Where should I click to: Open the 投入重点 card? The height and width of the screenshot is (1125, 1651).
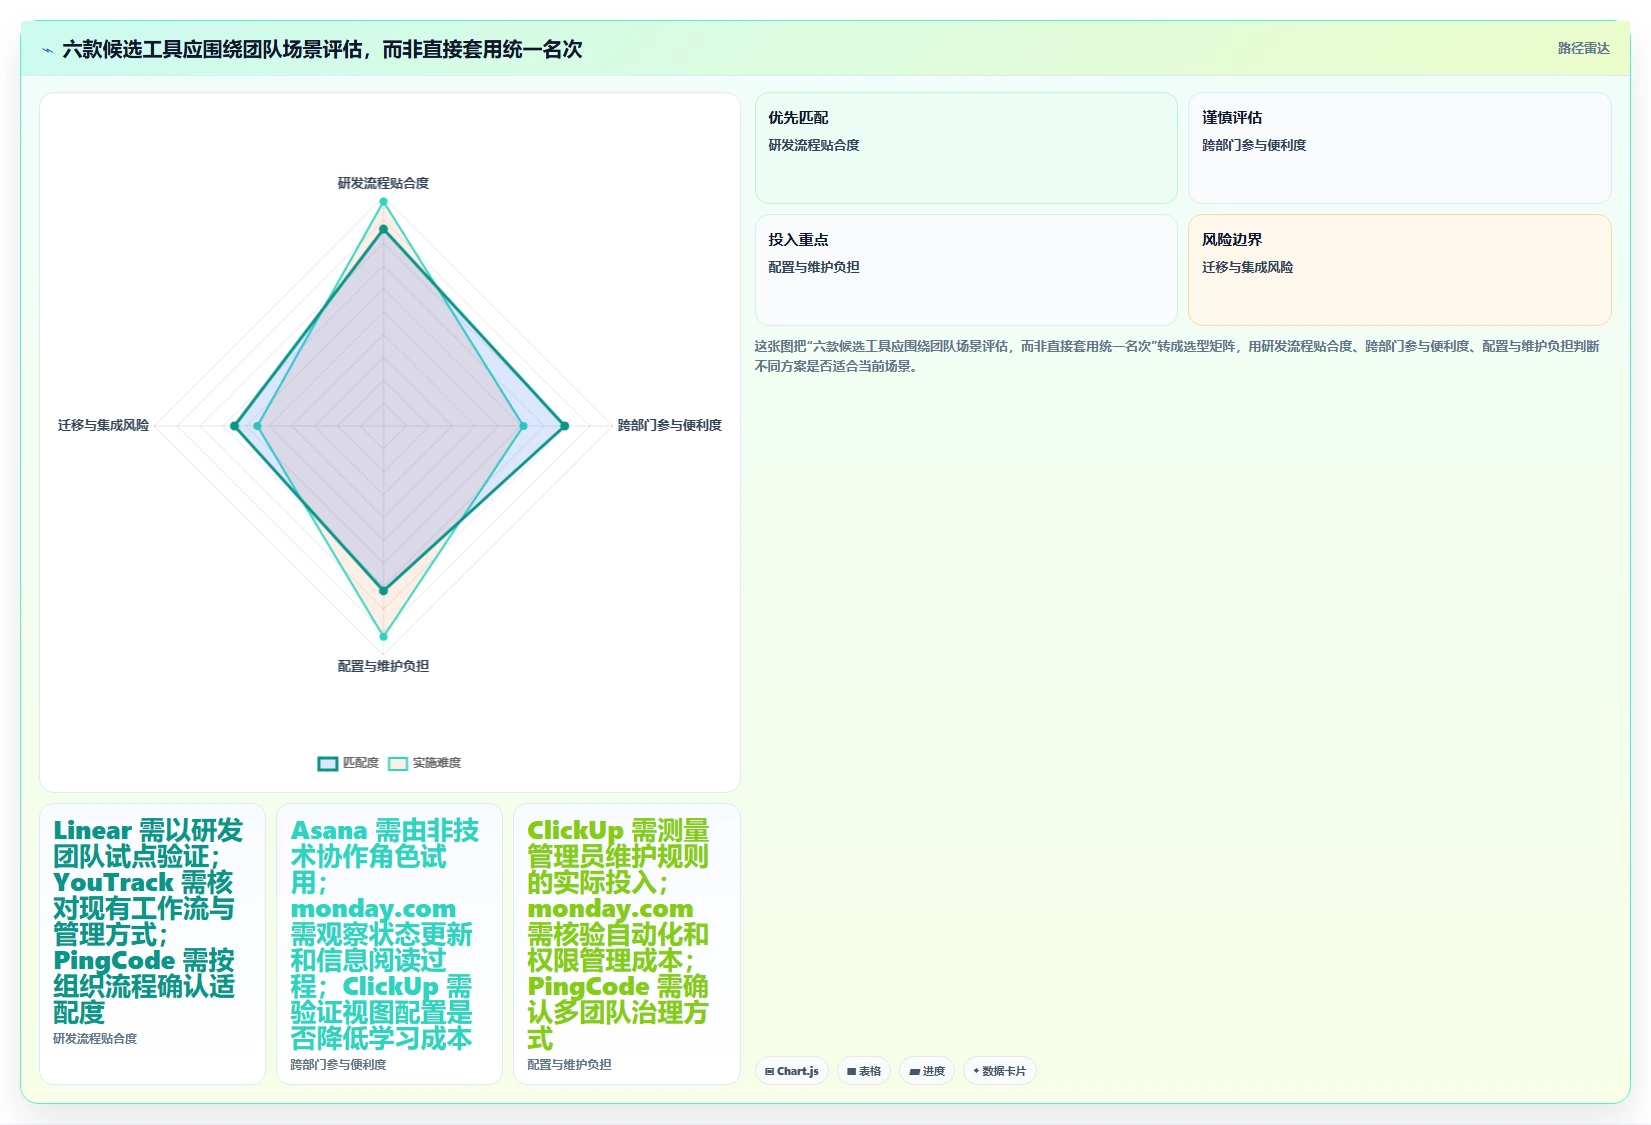tap(966, 270)
